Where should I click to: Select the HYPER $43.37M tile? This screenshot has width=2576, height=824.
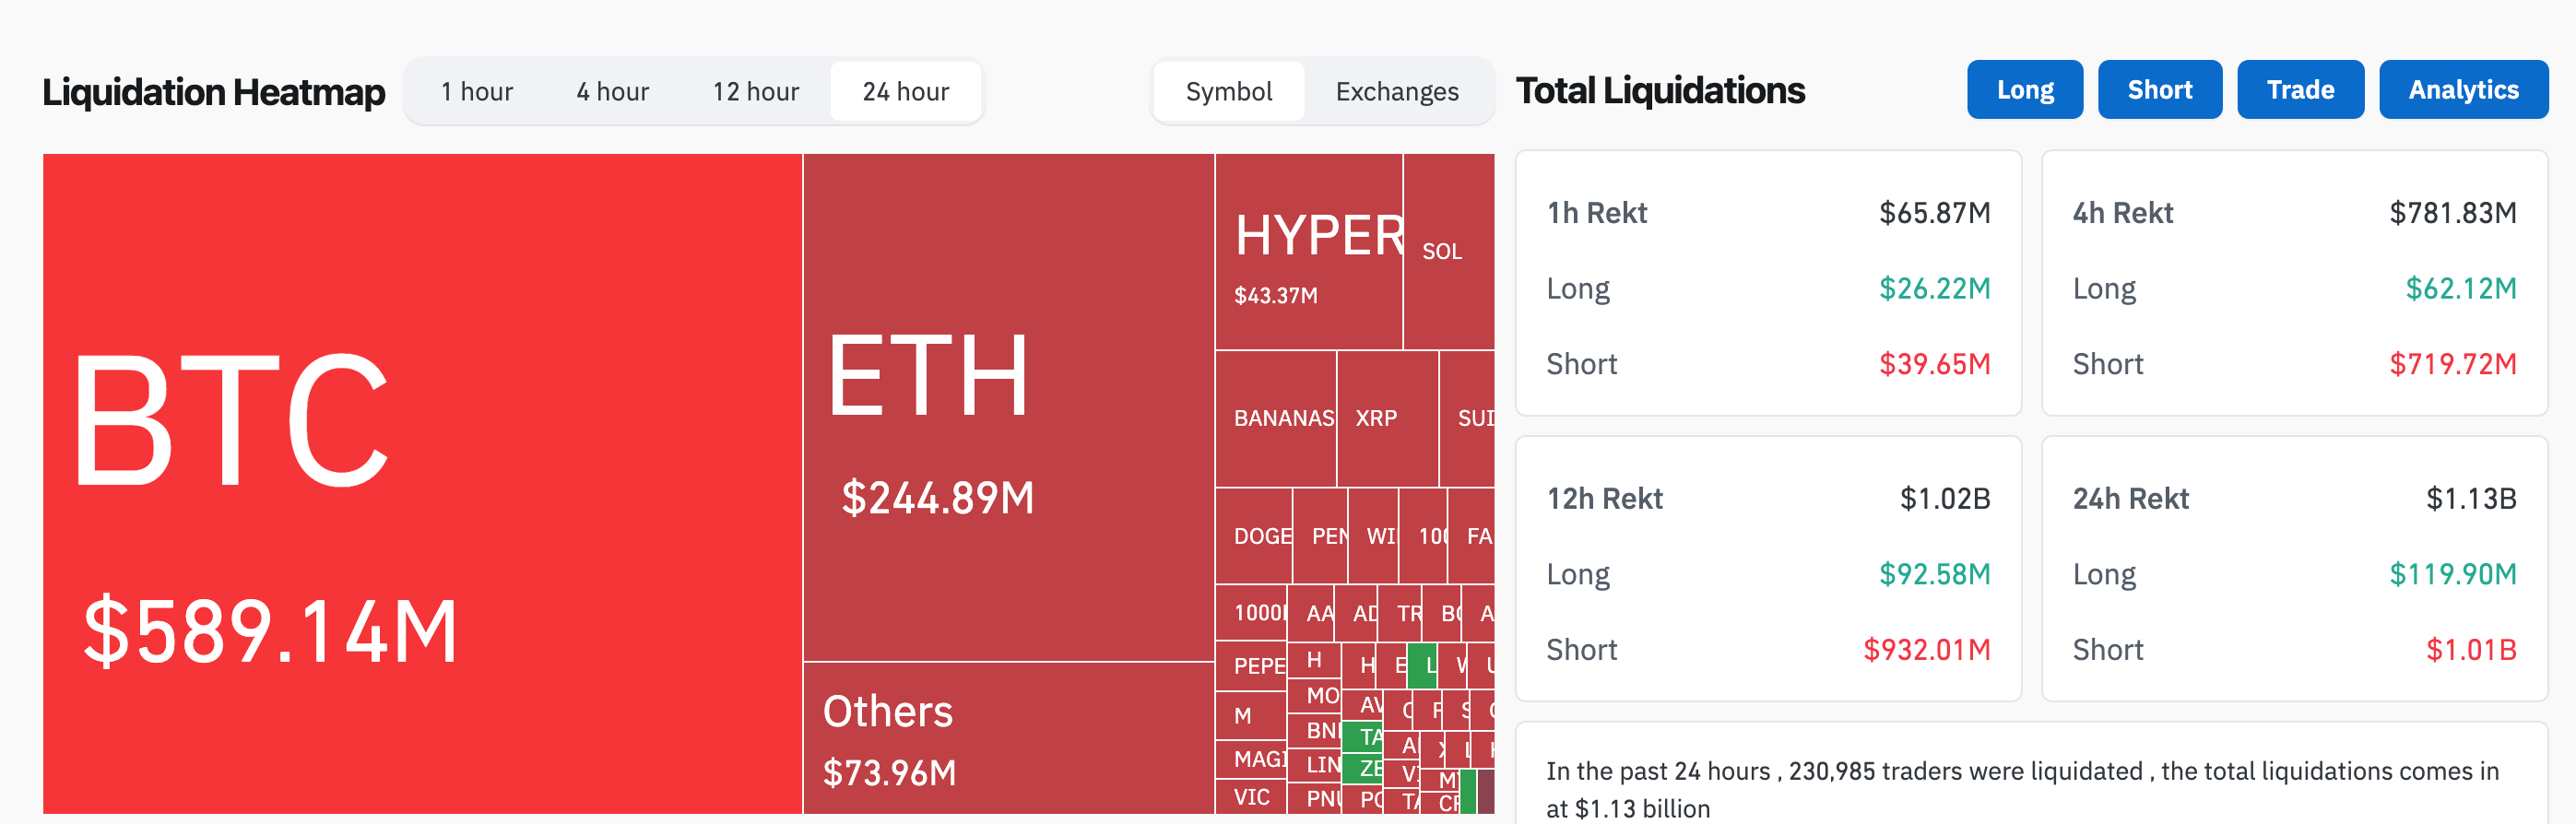pos(1308,252)
